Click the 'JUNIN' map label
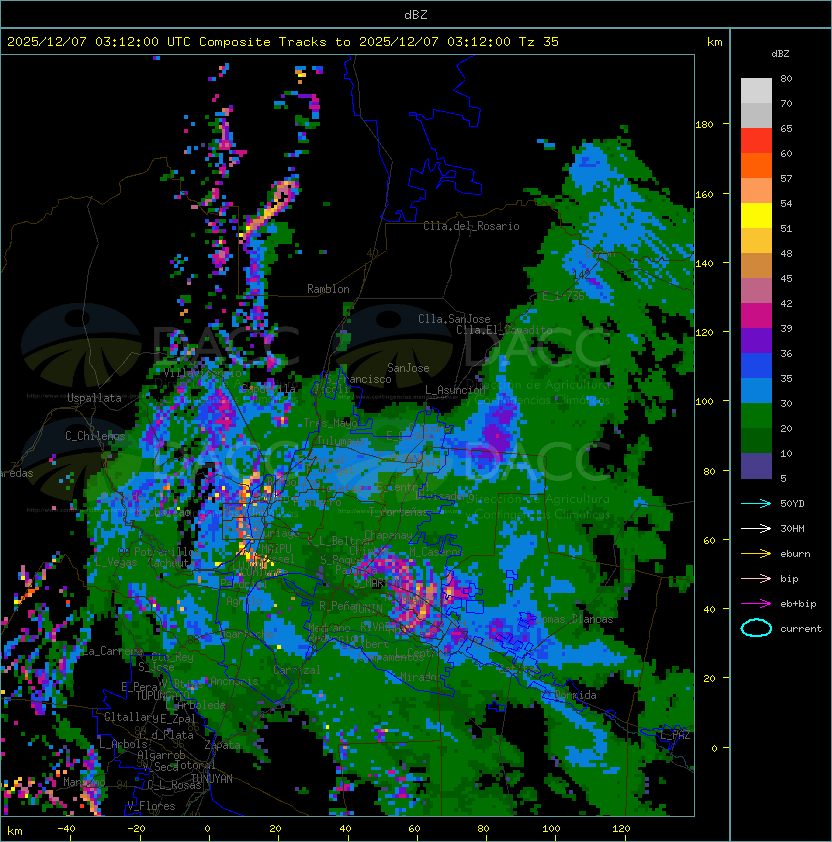Viewport: 832px width, 842px height. [367, 608]
